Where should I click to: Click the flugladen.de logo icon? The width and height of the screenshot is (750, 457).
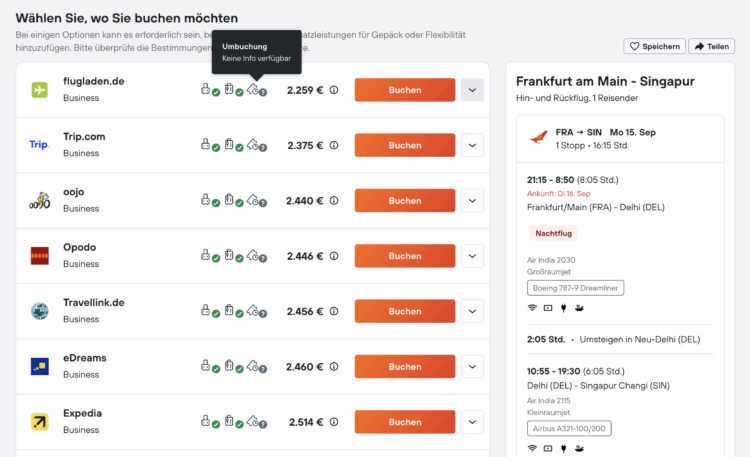click(40, 90)
